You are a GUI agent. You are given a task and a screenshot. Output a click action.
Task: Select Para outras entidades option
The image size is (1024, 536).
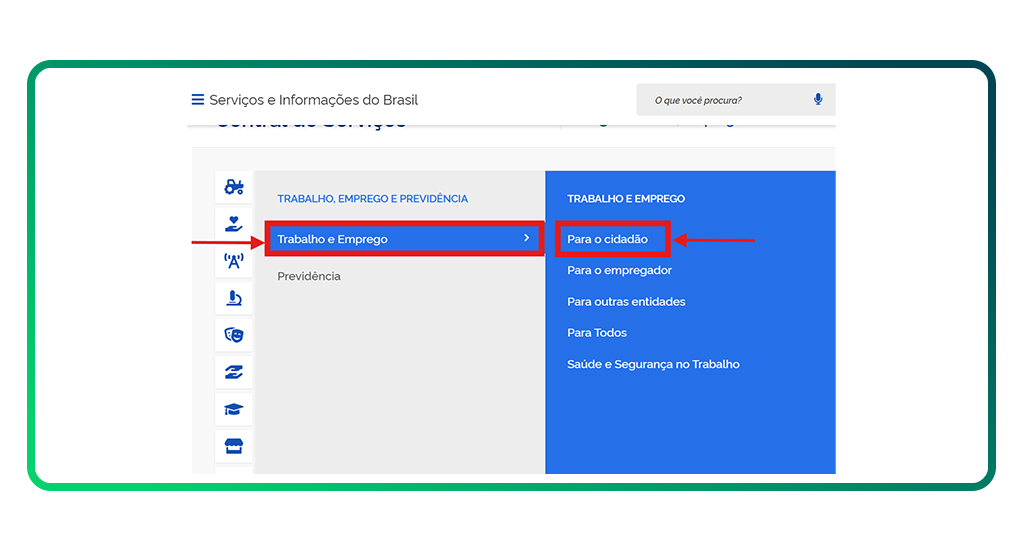pos(626,301)
